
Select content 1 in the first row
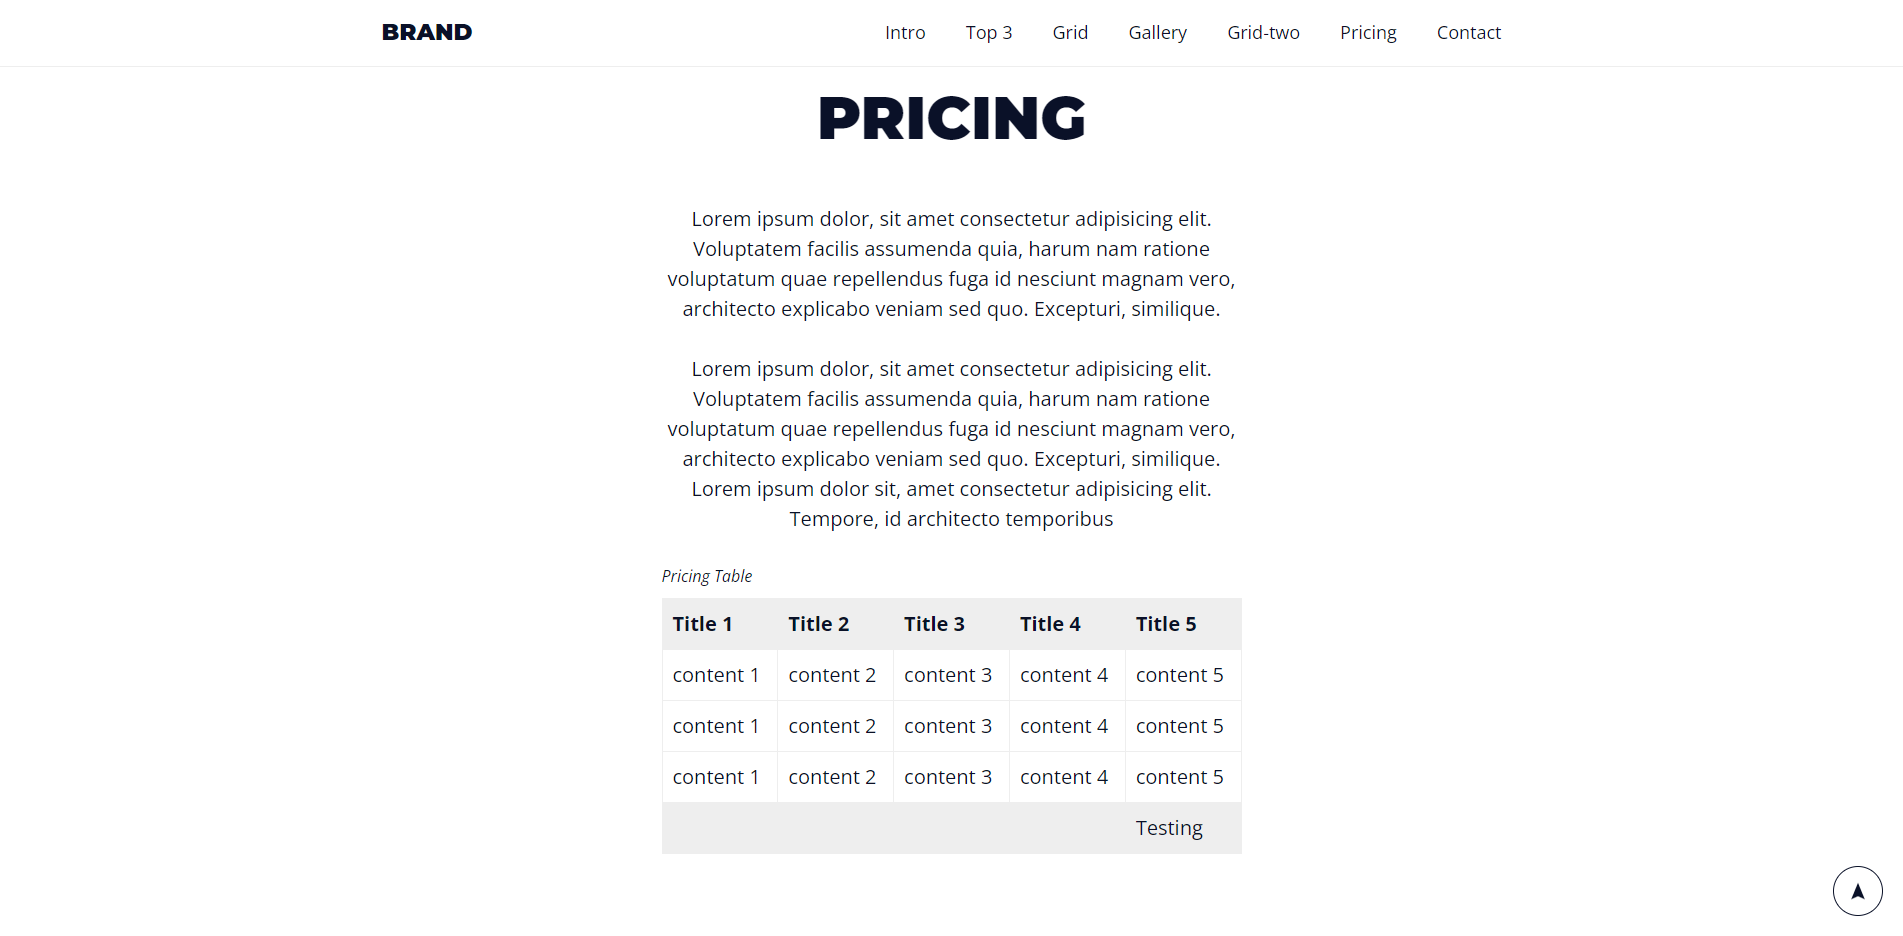pyautogui.click(x=717, y=675)
